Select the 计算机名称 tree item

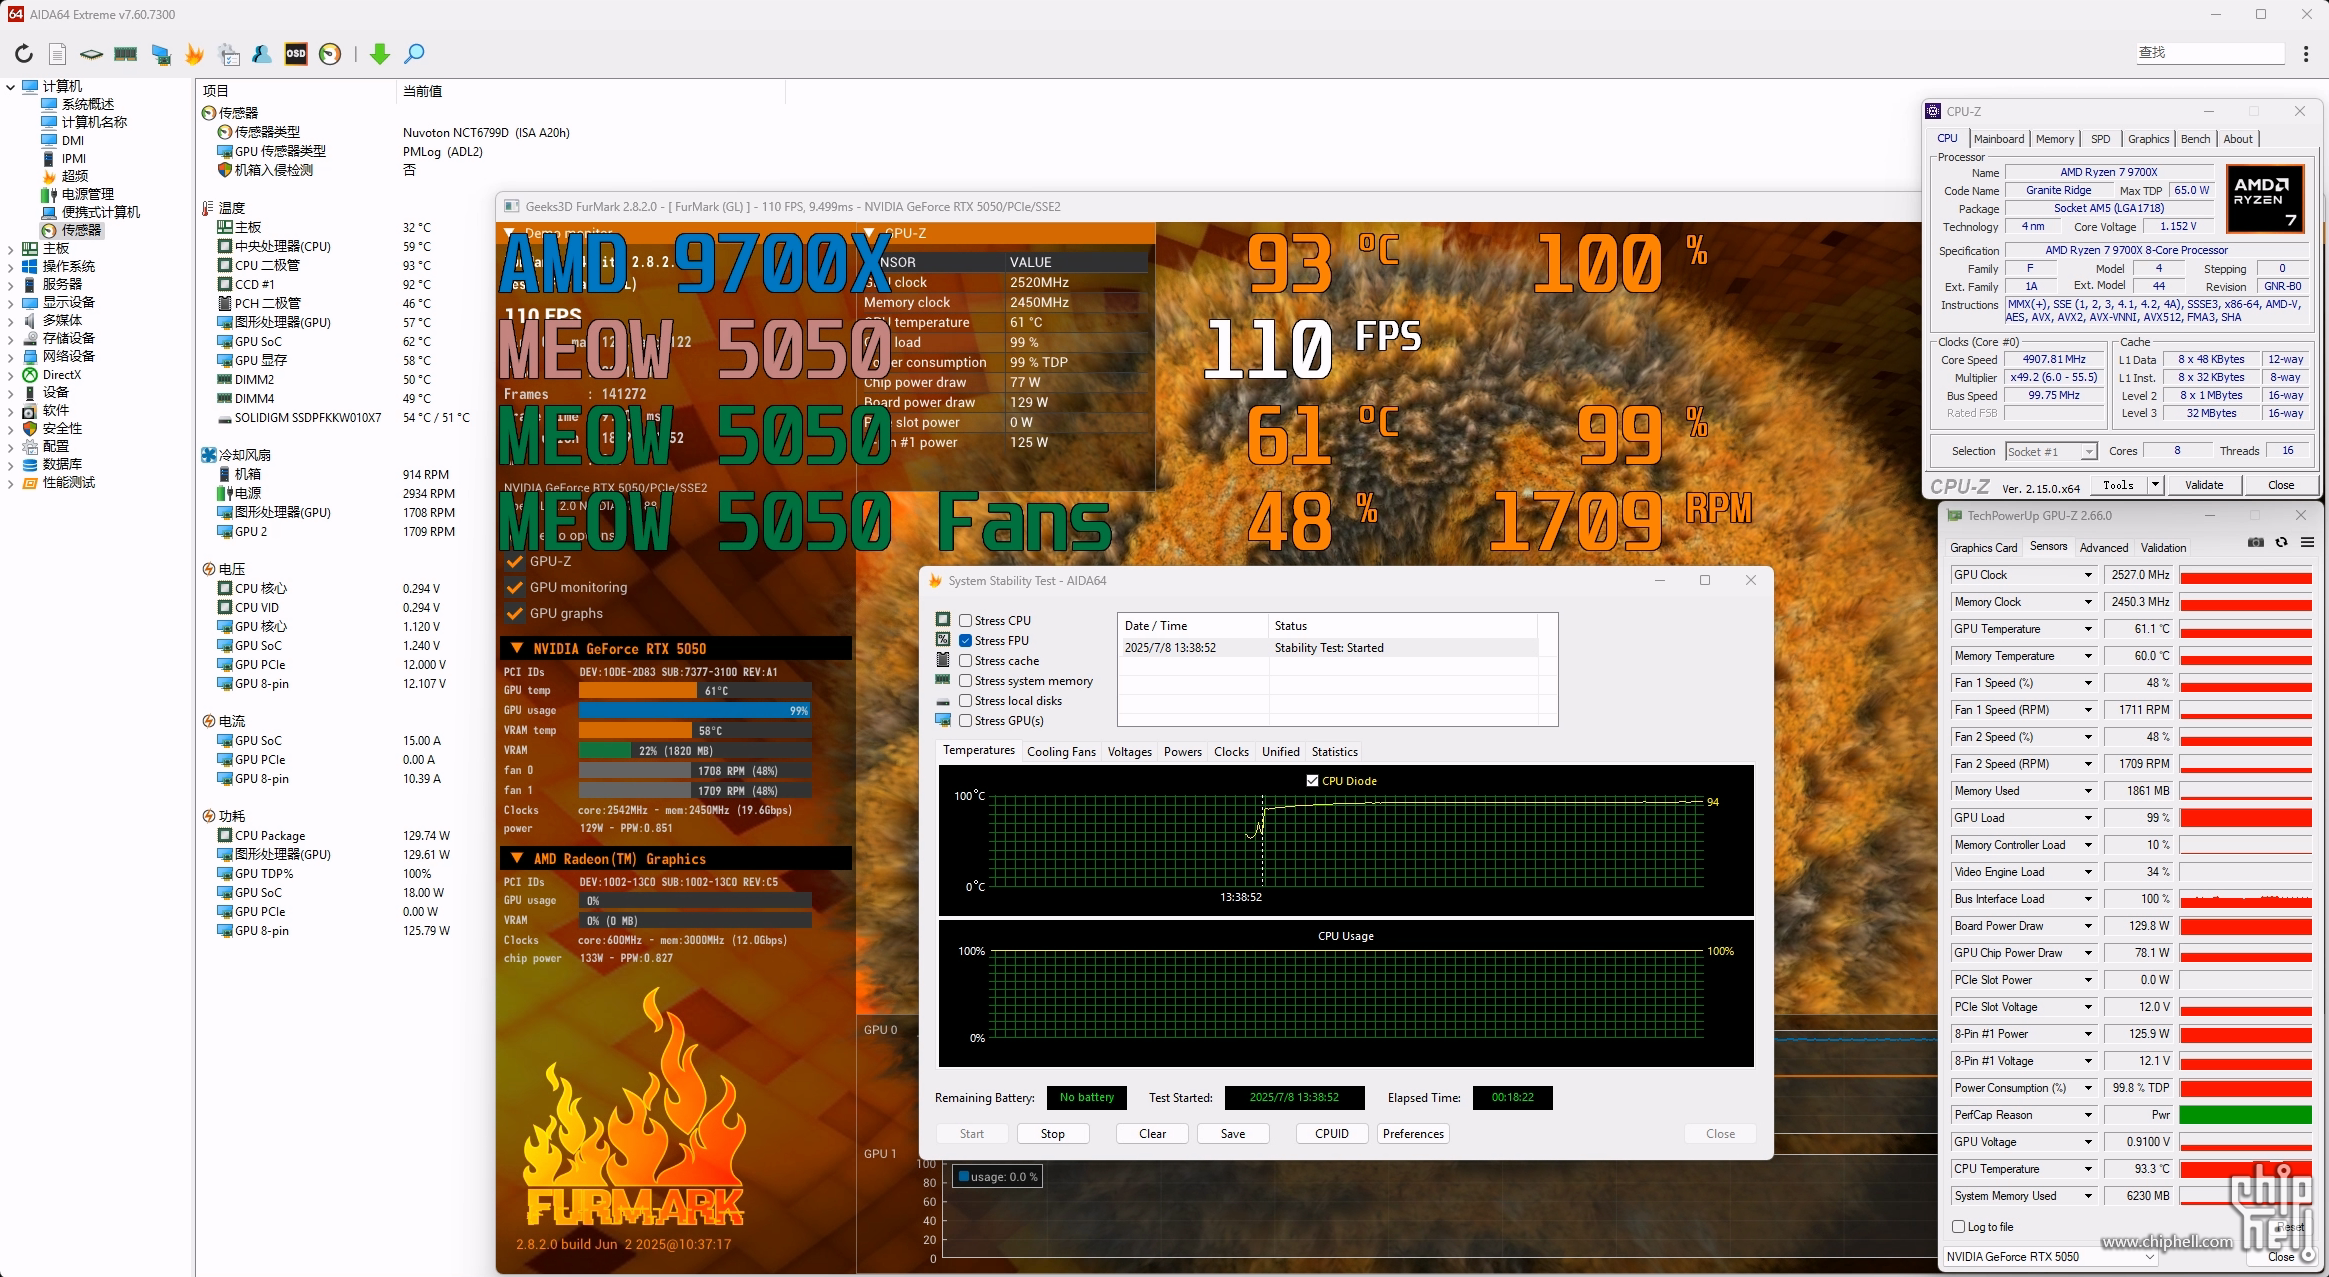[95, 122]
